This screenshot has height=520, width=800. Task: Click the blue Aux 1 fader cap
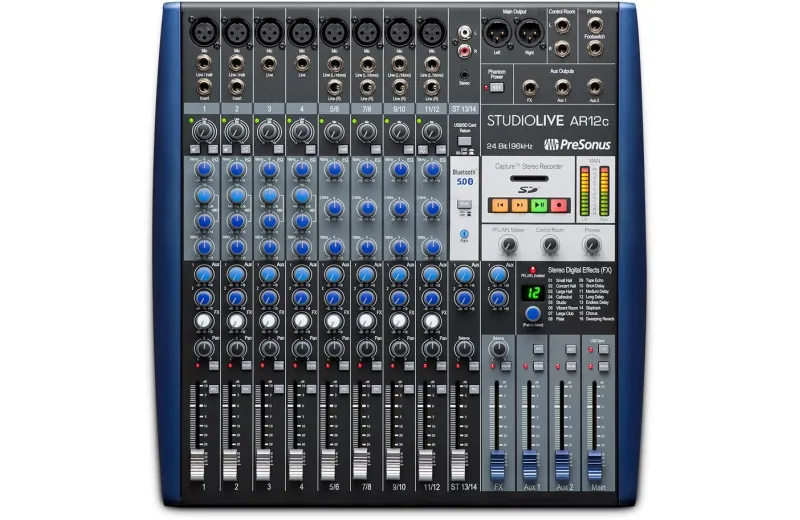coord(530,465)
